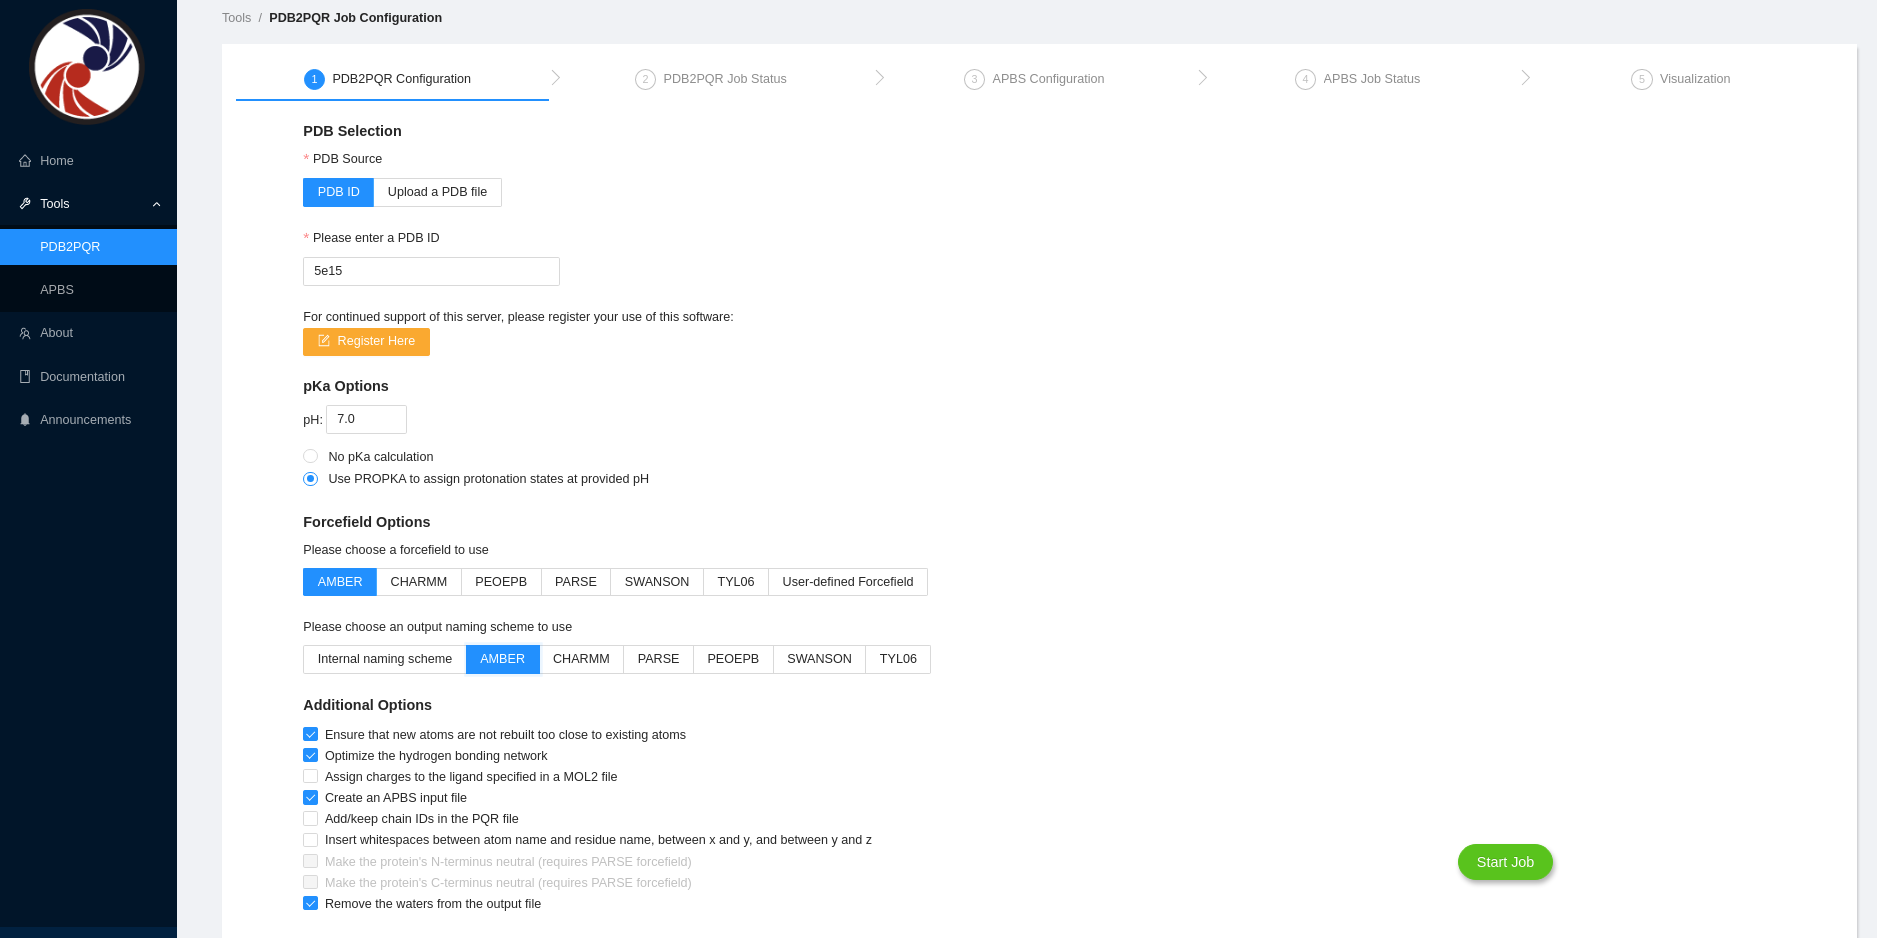Open About page in sidebar

click(x=88, y=333)
